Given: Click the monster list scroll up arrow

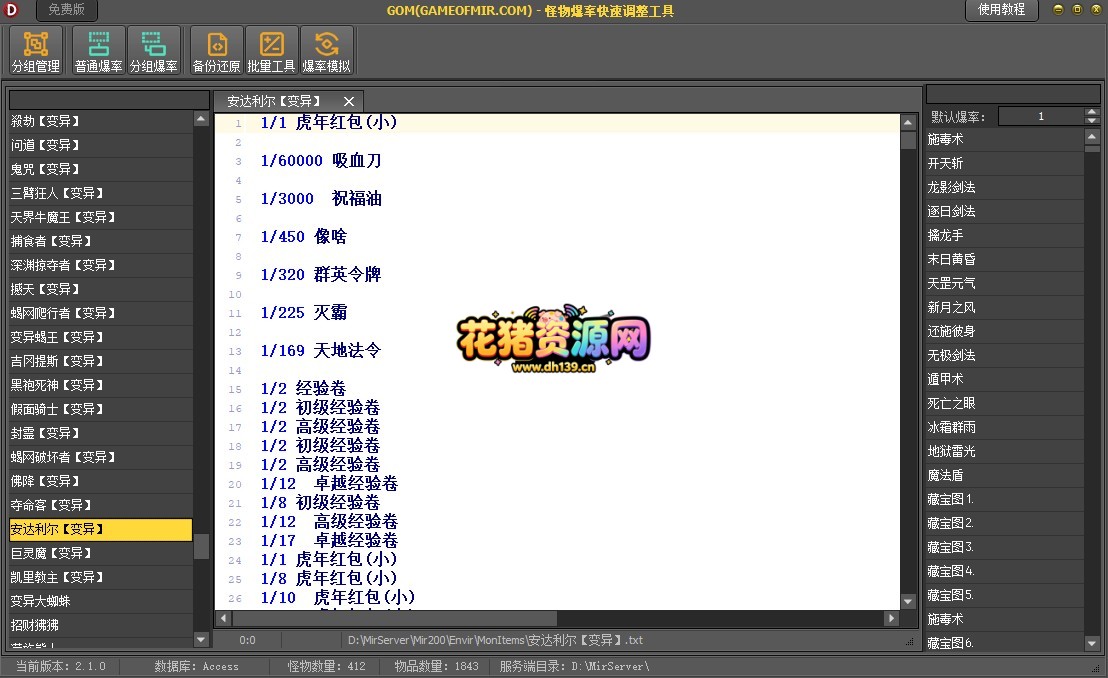Looking at the screenshot, I should (x=201, y=119).
